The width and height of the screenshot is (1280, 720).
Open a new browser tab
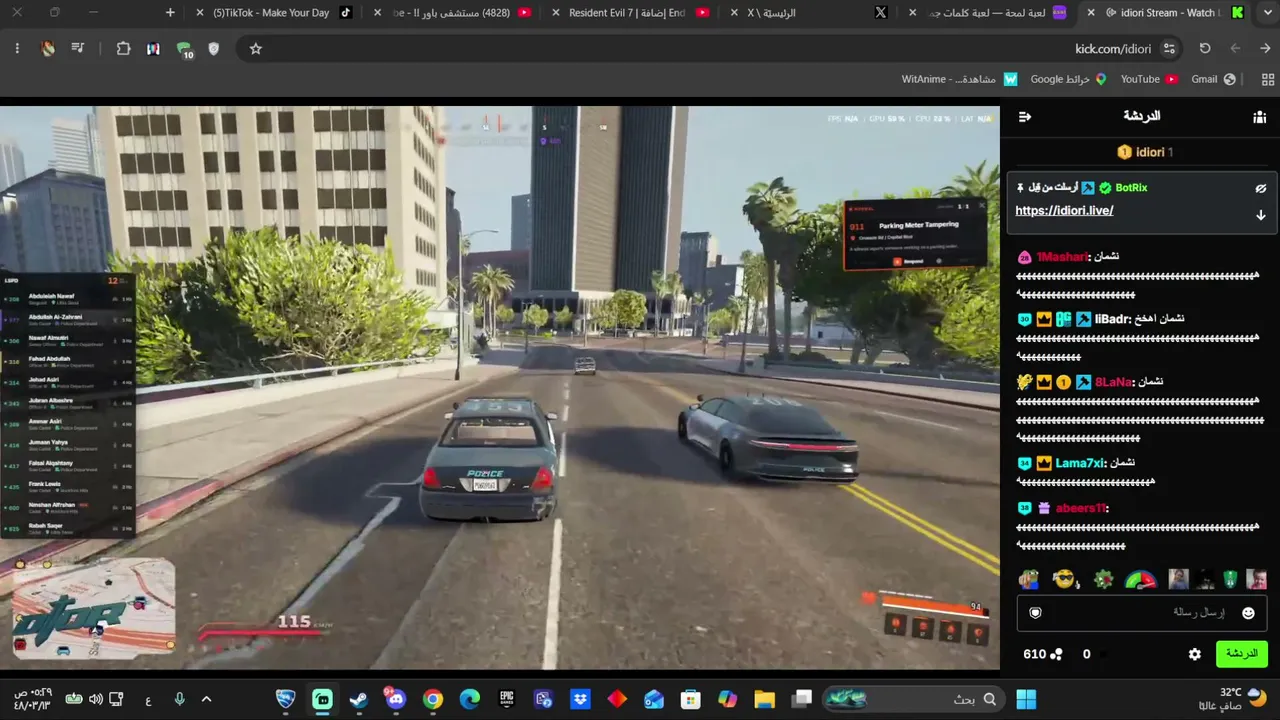click(170, 13)
